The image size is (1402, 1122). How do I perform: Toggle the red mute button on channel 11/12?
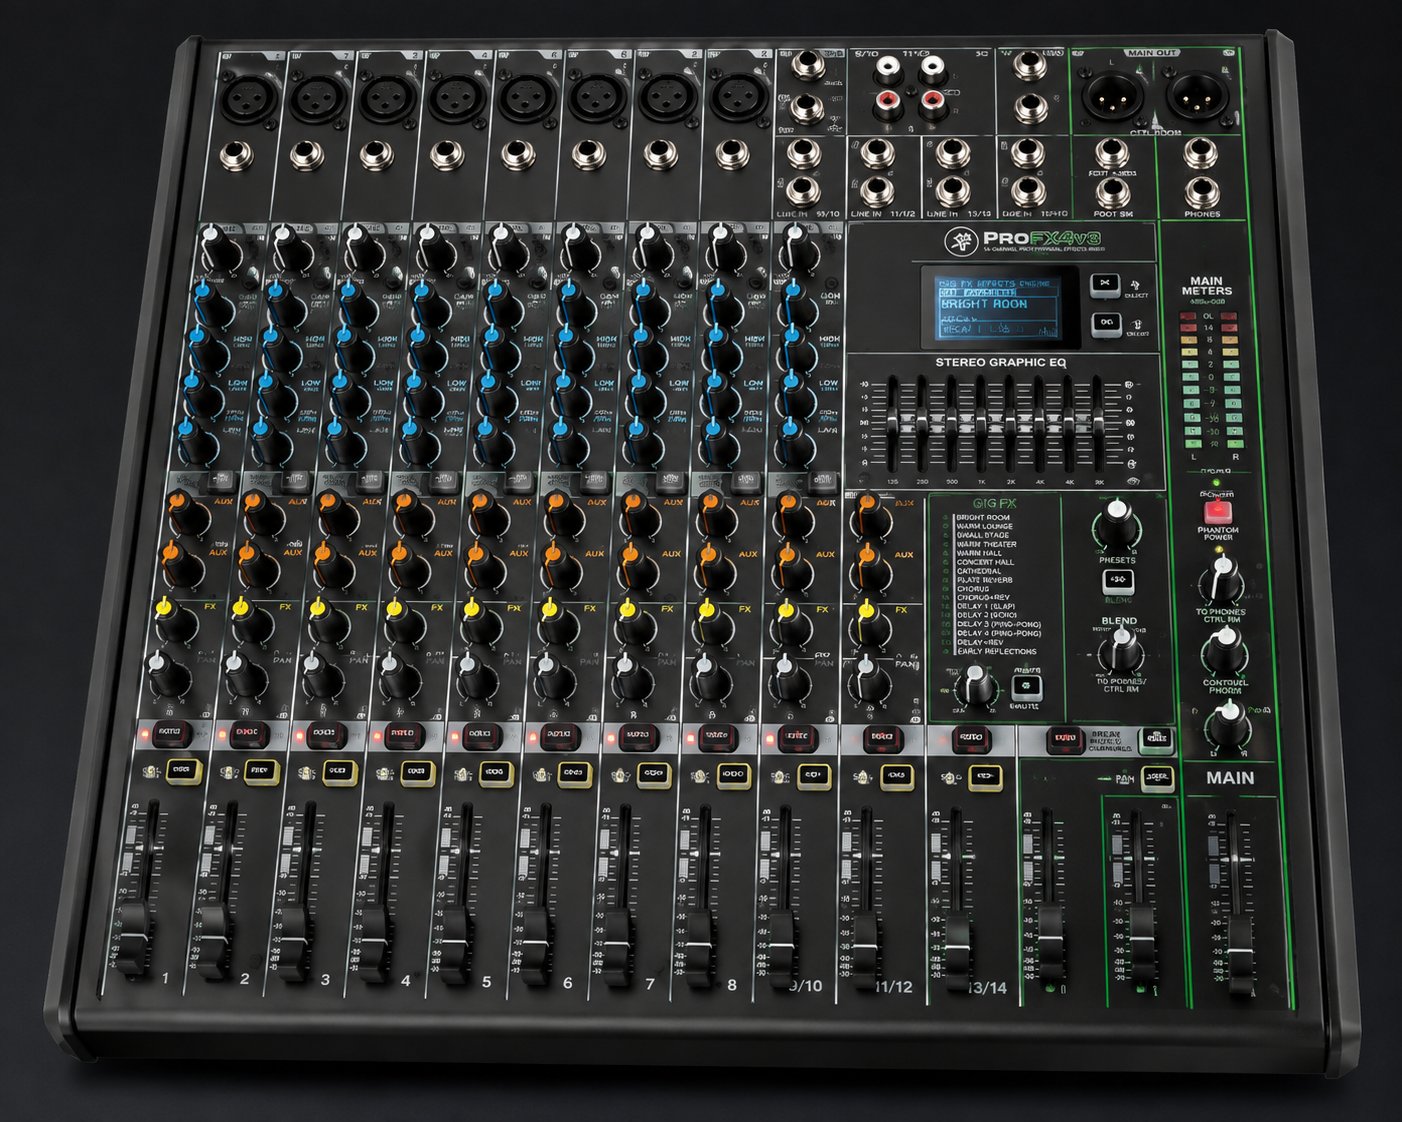click(883, 740)
